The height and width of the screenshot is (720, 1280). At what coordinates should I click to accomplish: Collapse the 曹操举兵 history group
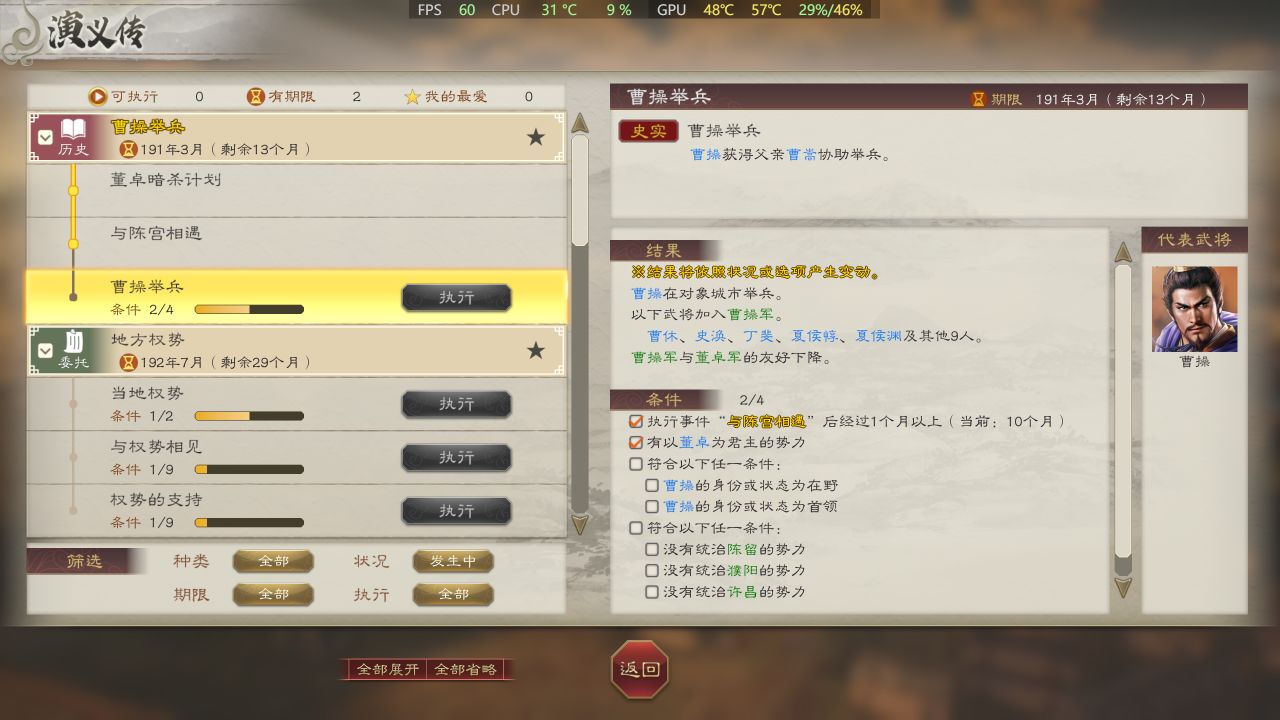click(x=45, y=138)
